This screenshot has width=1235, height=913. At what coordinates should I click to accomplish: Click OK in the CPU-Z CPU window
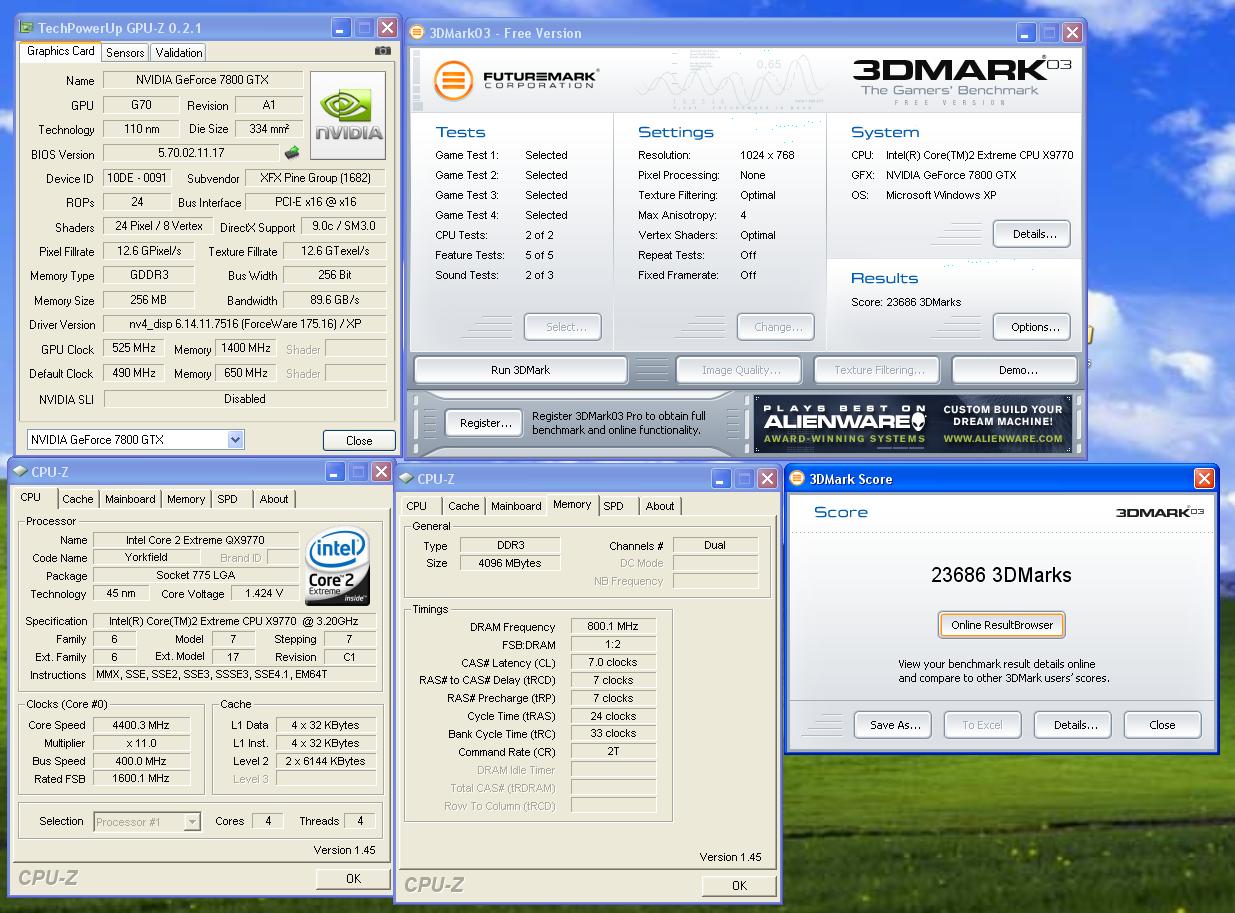tap(353, 878)
